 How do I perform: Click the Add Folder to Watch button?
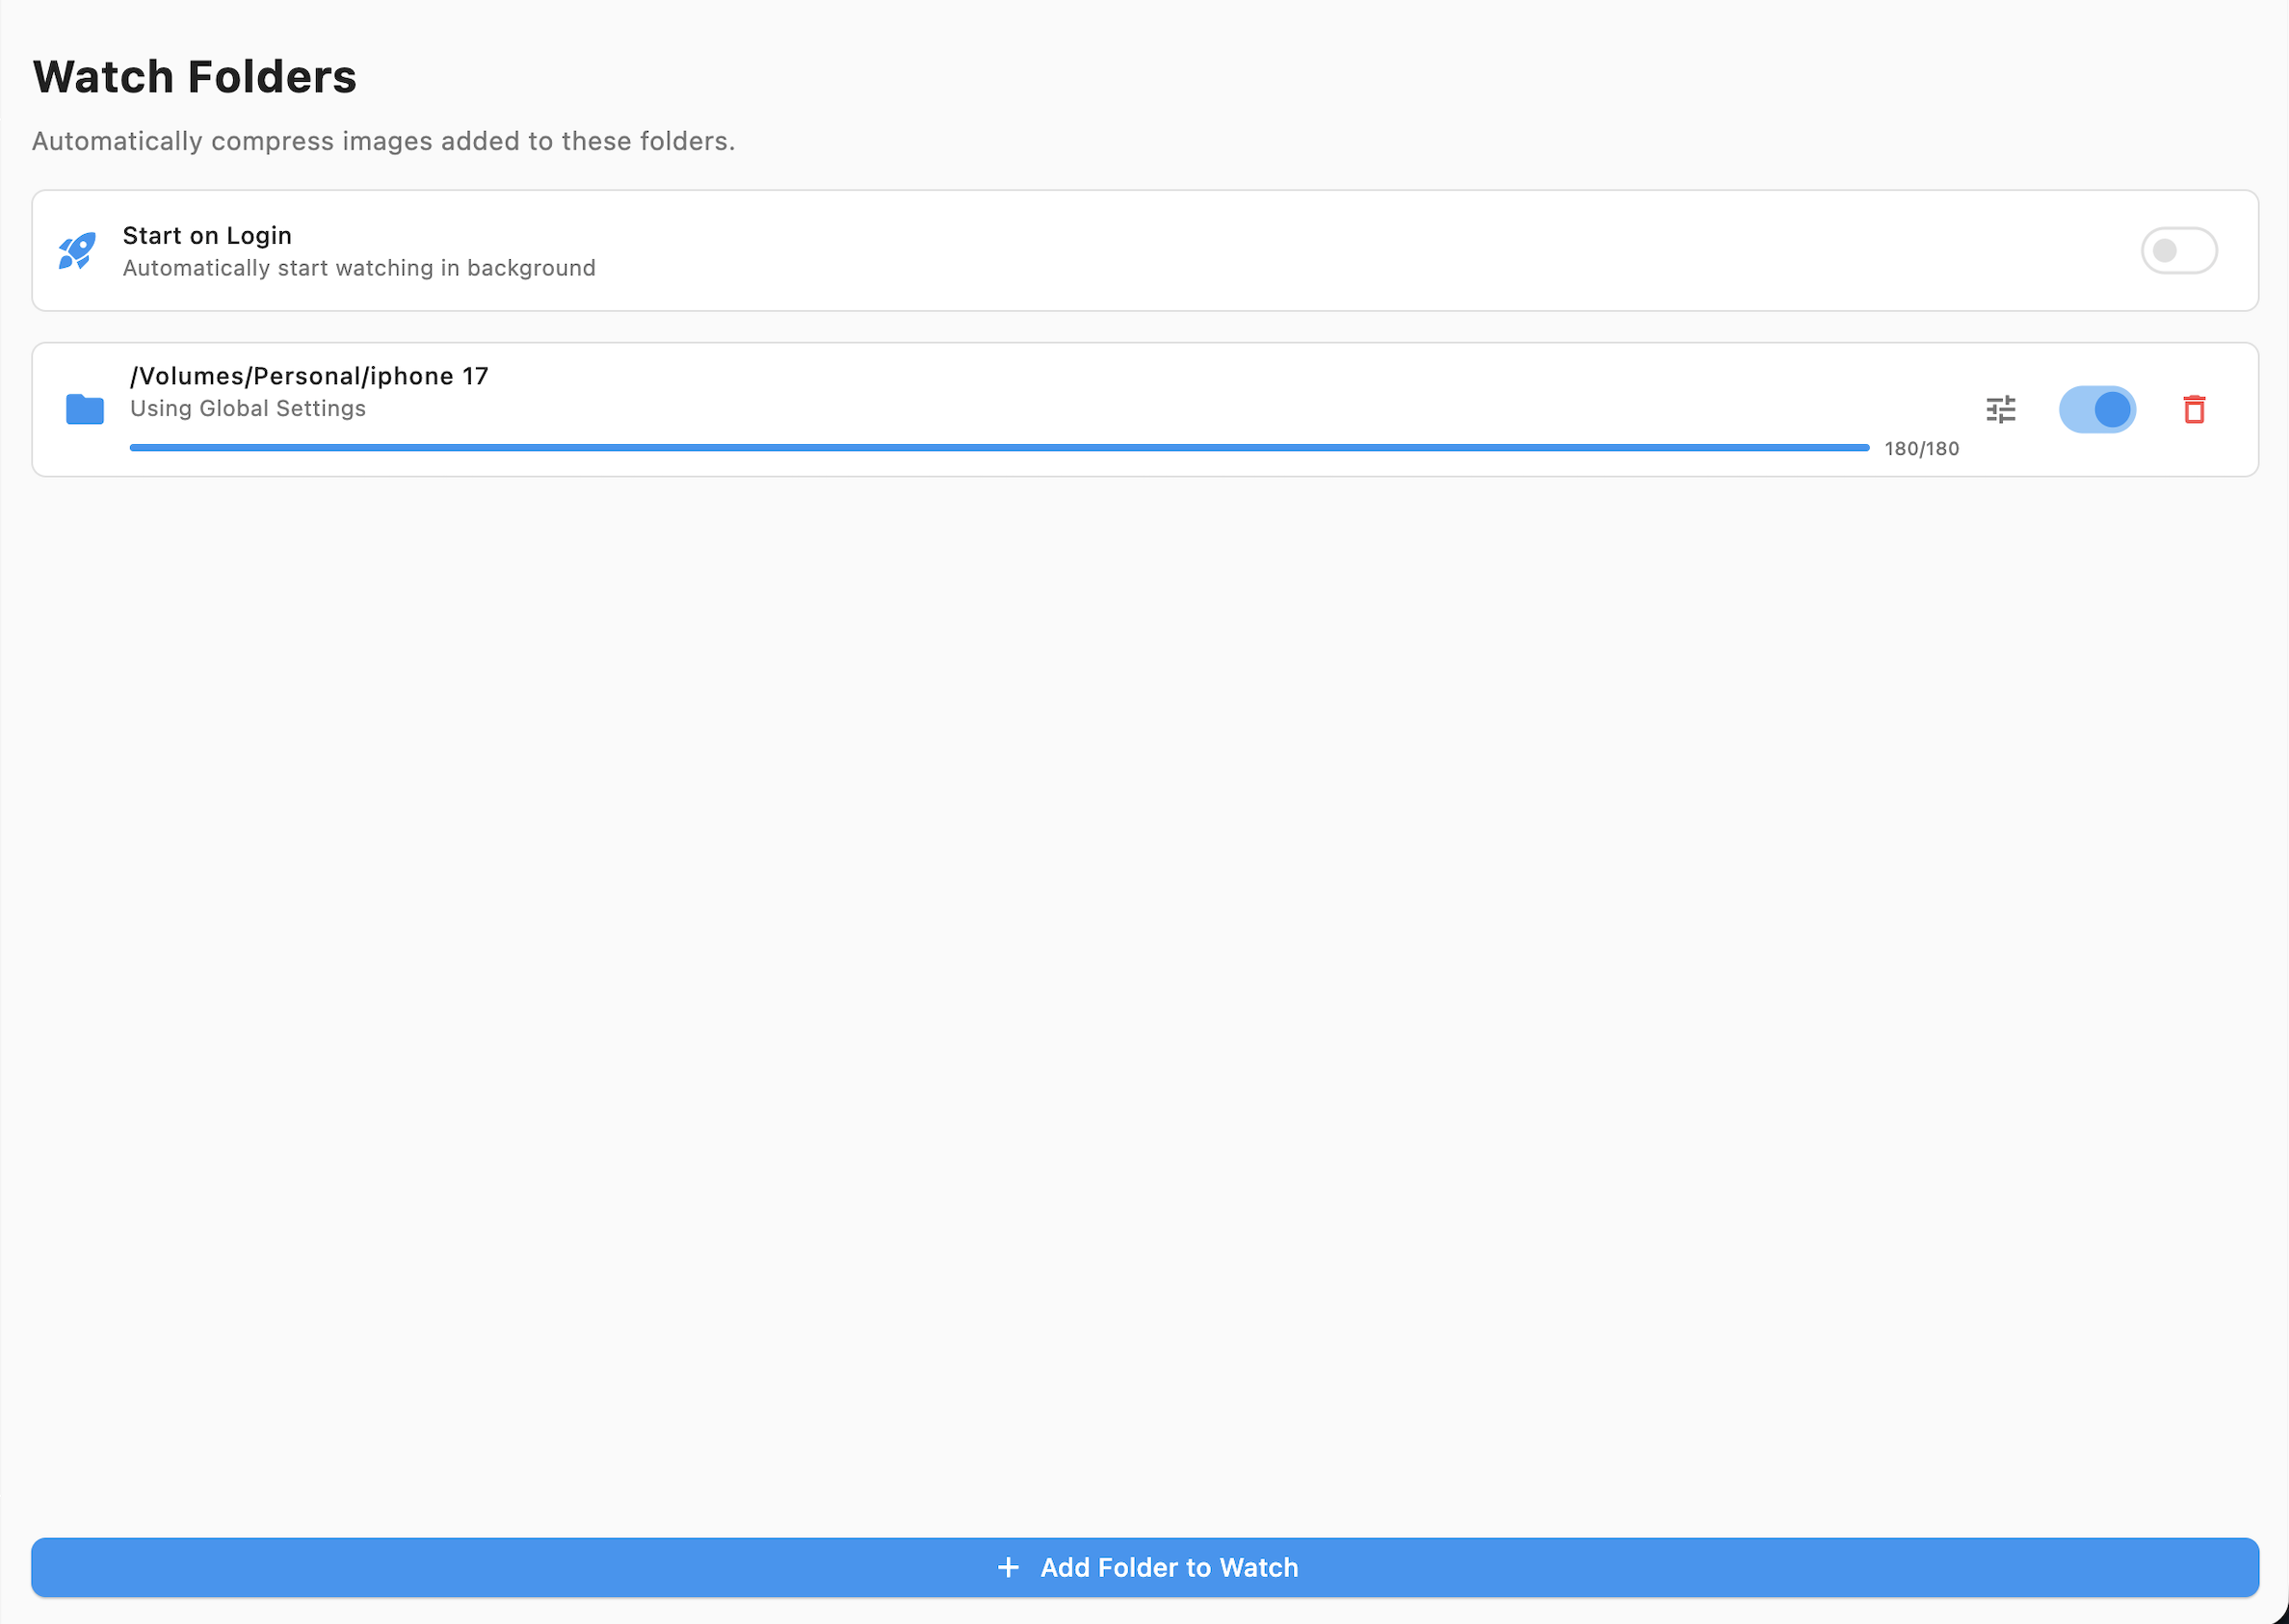pos(1145,1567)
